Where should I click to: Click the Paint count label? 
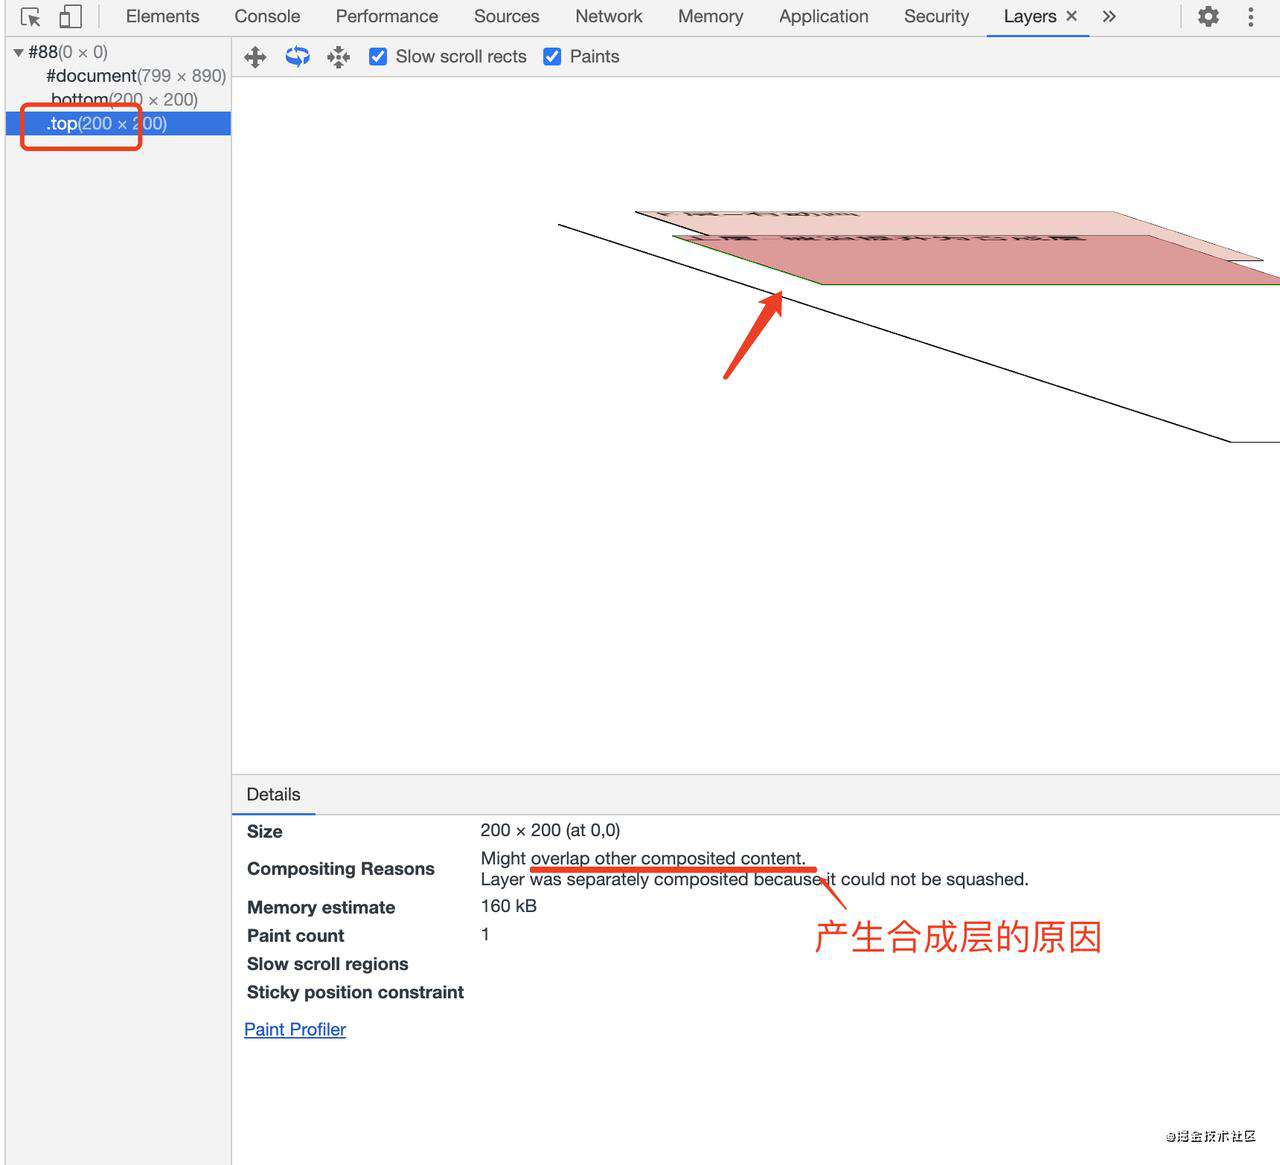pos(295,936)
